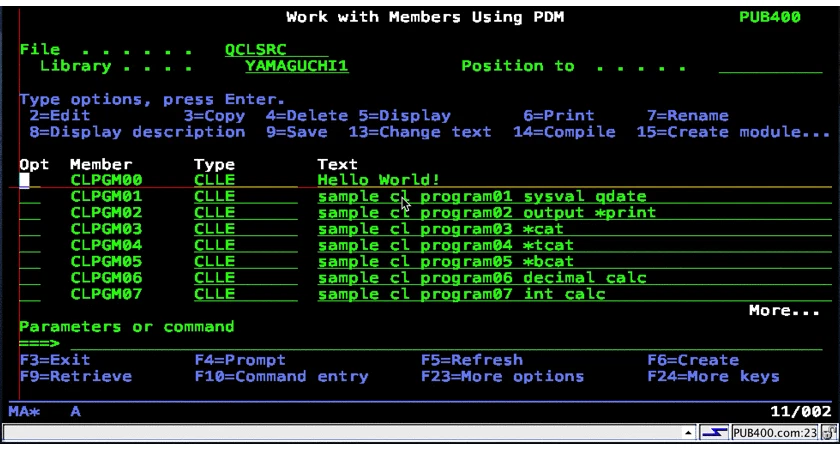Click the PUB400.com:23 host indicator

pos(775,432)
